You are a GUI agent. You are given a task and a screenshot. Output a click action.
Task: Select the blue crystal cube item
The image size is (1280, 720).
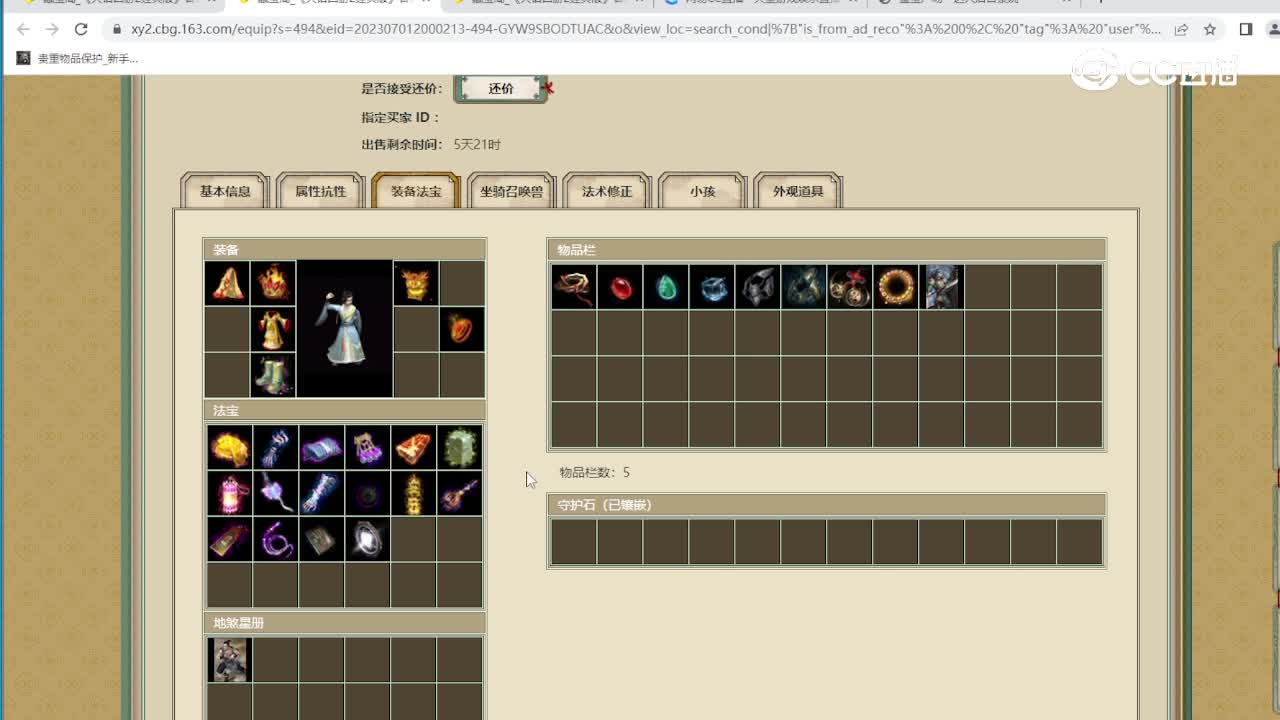(712, 287)
